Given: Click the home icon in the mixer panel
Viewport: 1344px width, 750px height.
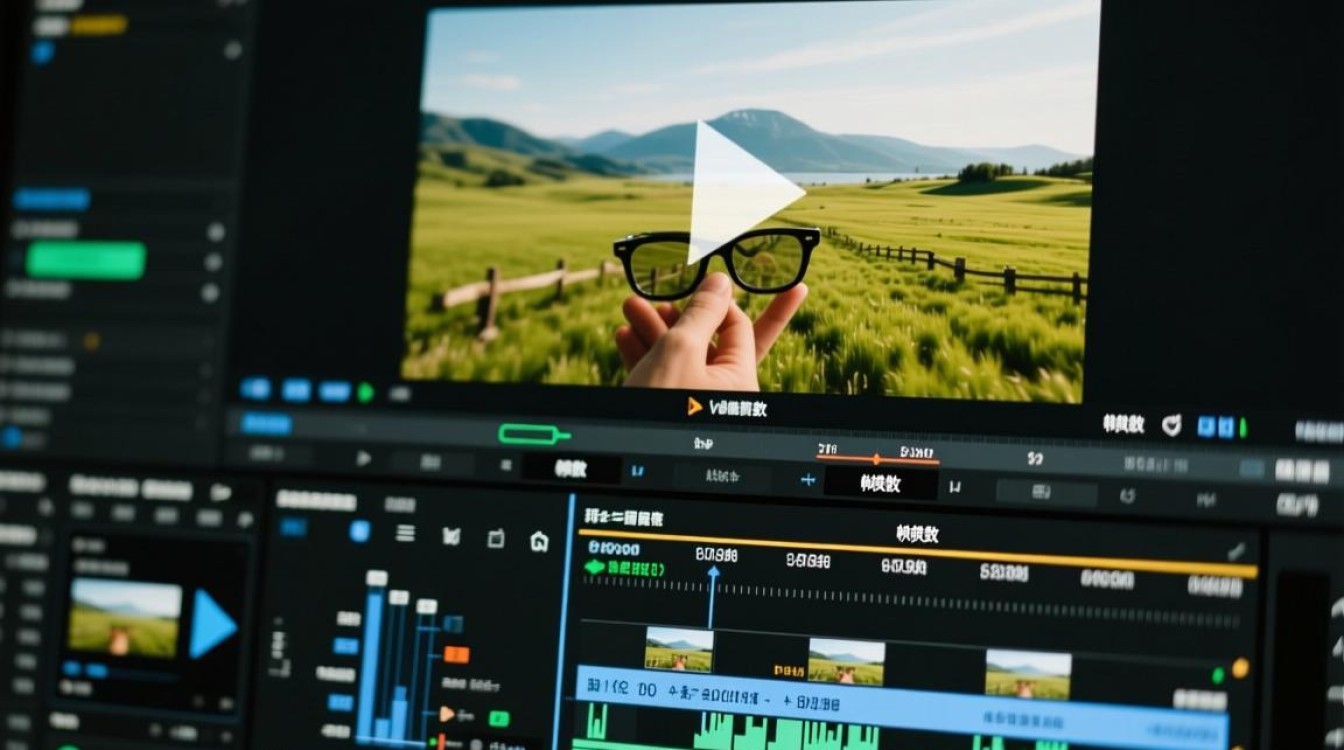Looking at the screenshot, I should (x=540, y=542).
